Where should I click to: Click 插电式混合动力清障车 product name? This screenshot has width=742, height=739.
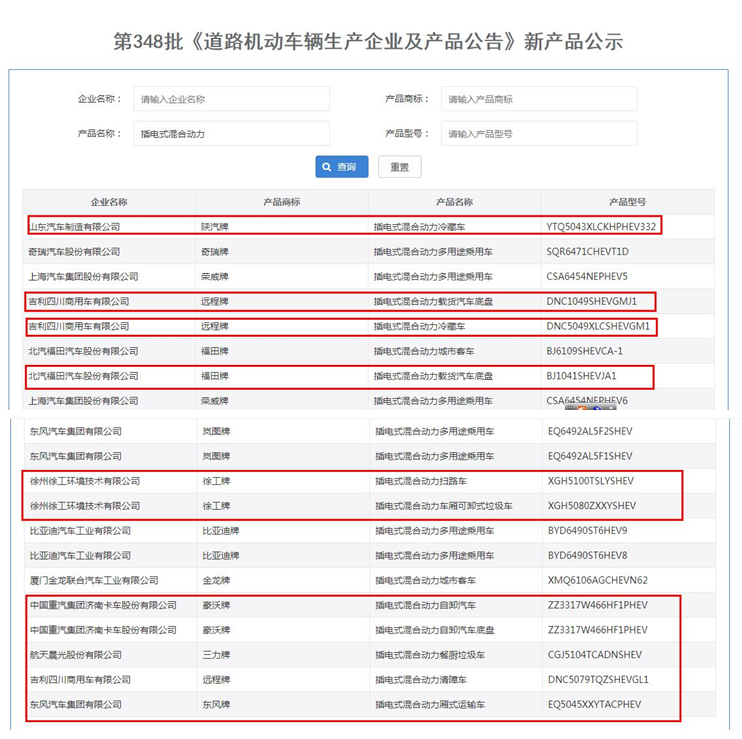point(421,679)
